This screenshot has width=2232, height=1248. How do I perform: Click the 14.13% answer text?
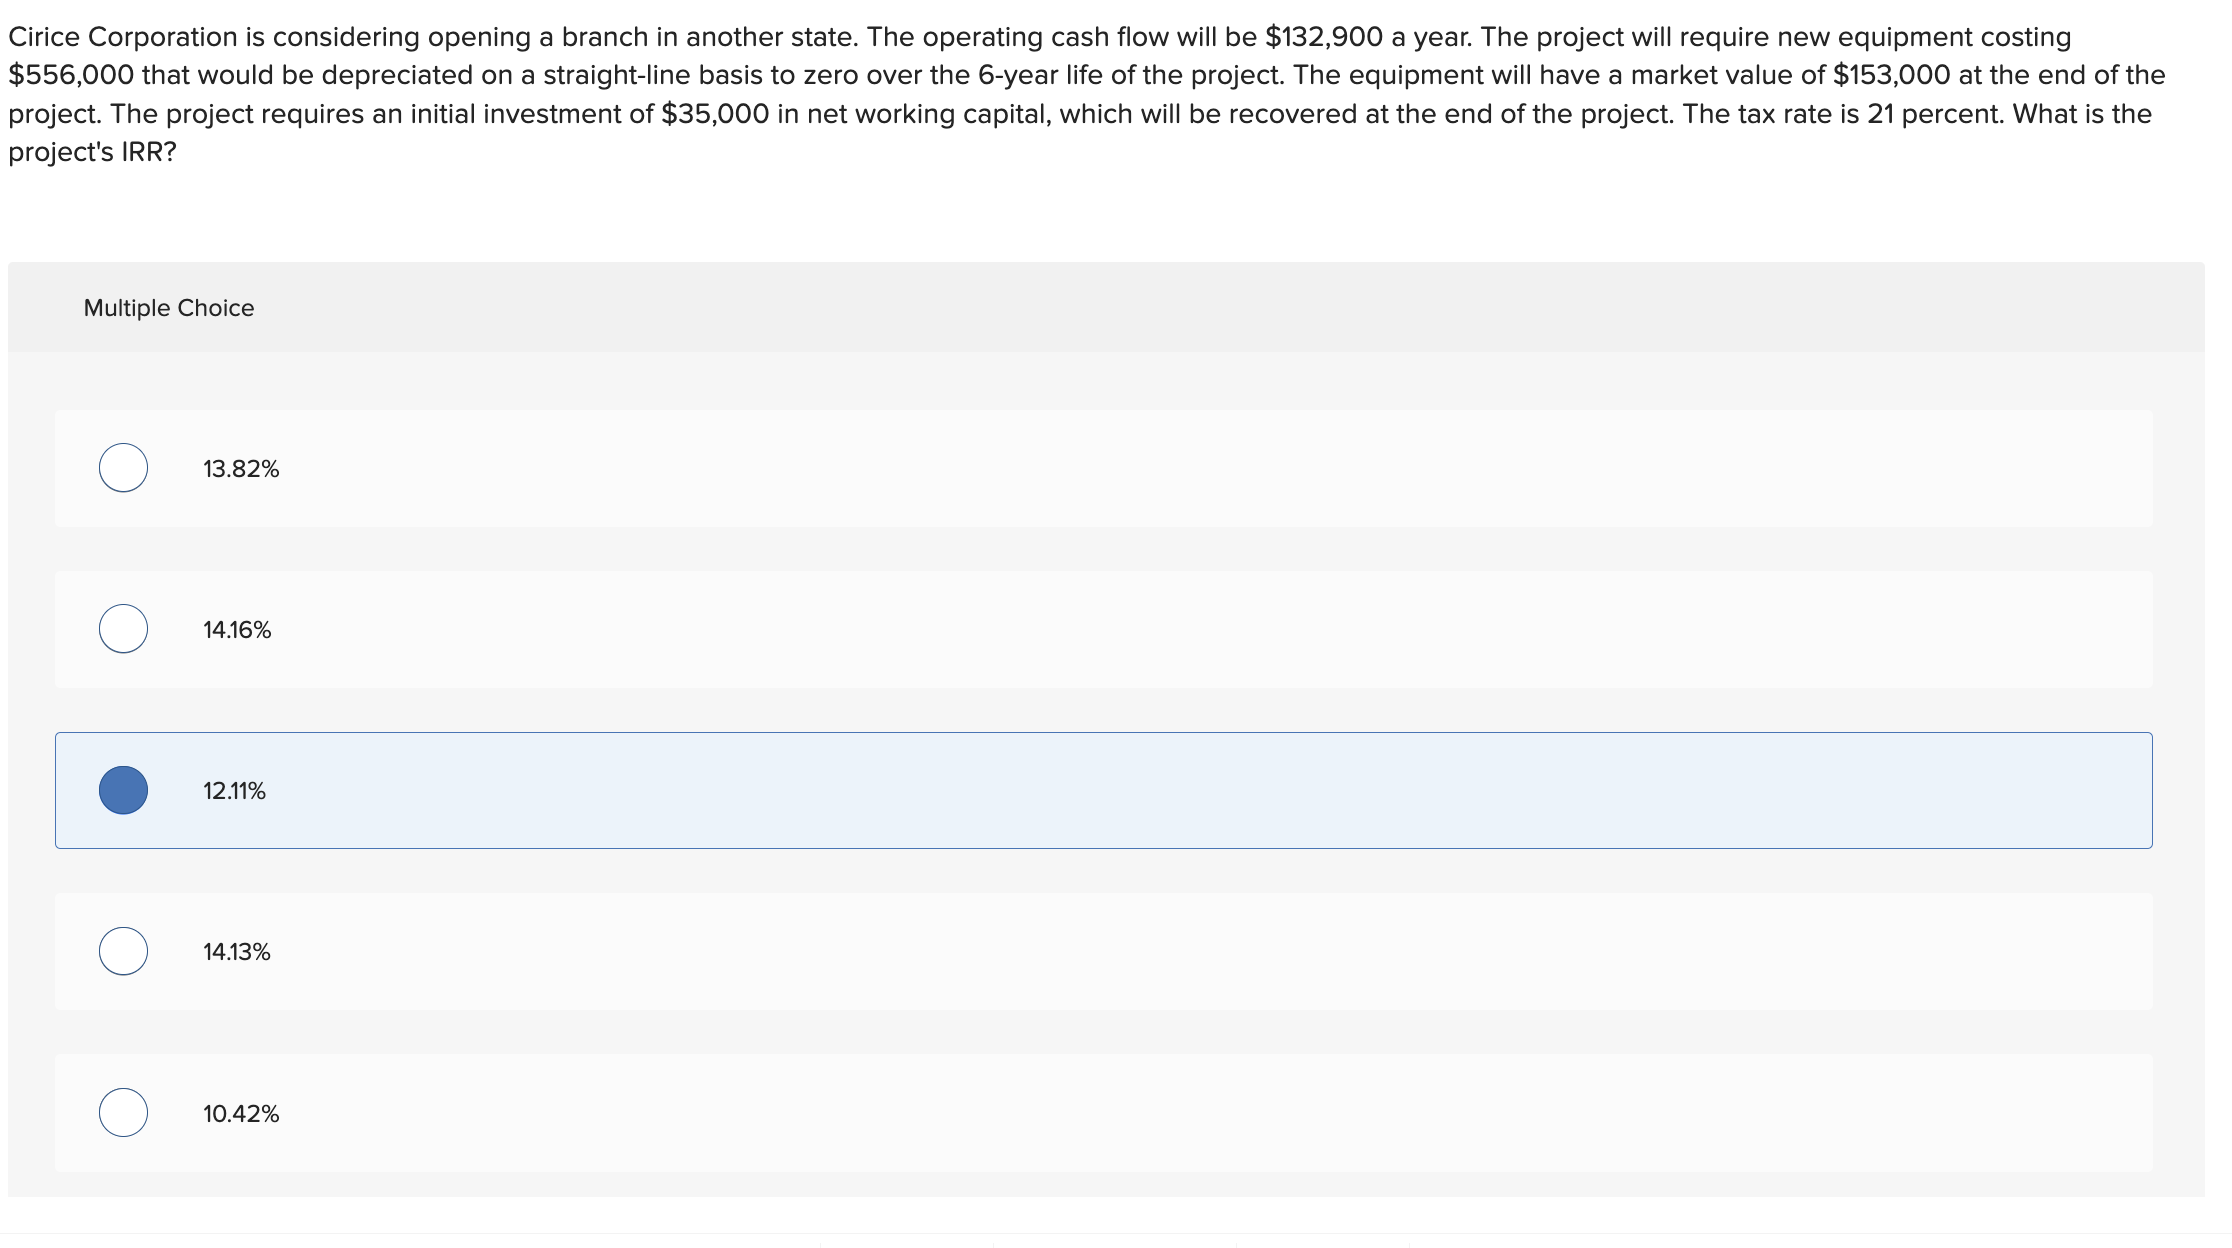236,951
